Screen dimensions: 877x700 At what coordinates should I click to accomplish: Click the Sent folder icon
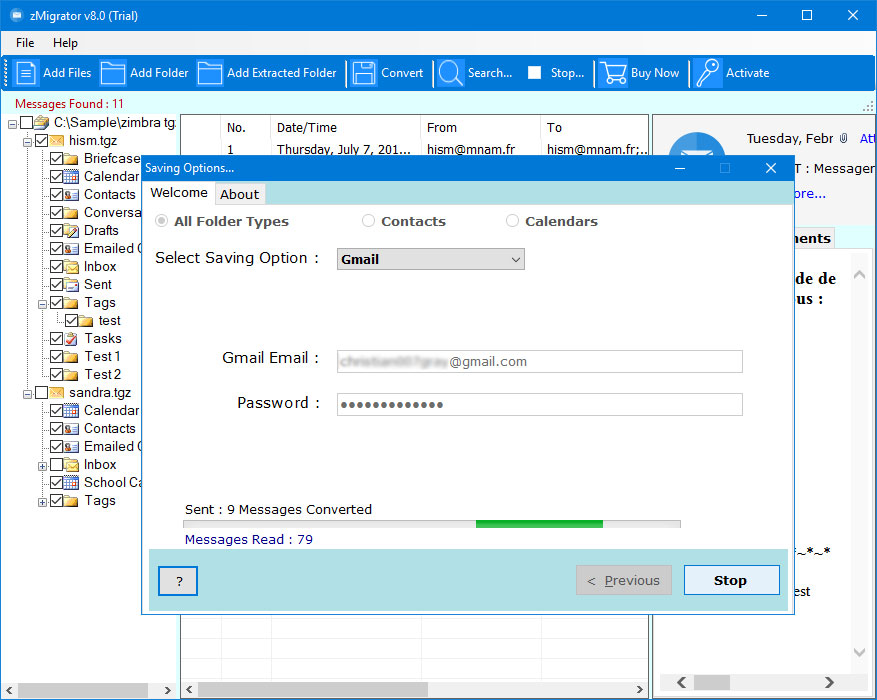tap(71, 285)
